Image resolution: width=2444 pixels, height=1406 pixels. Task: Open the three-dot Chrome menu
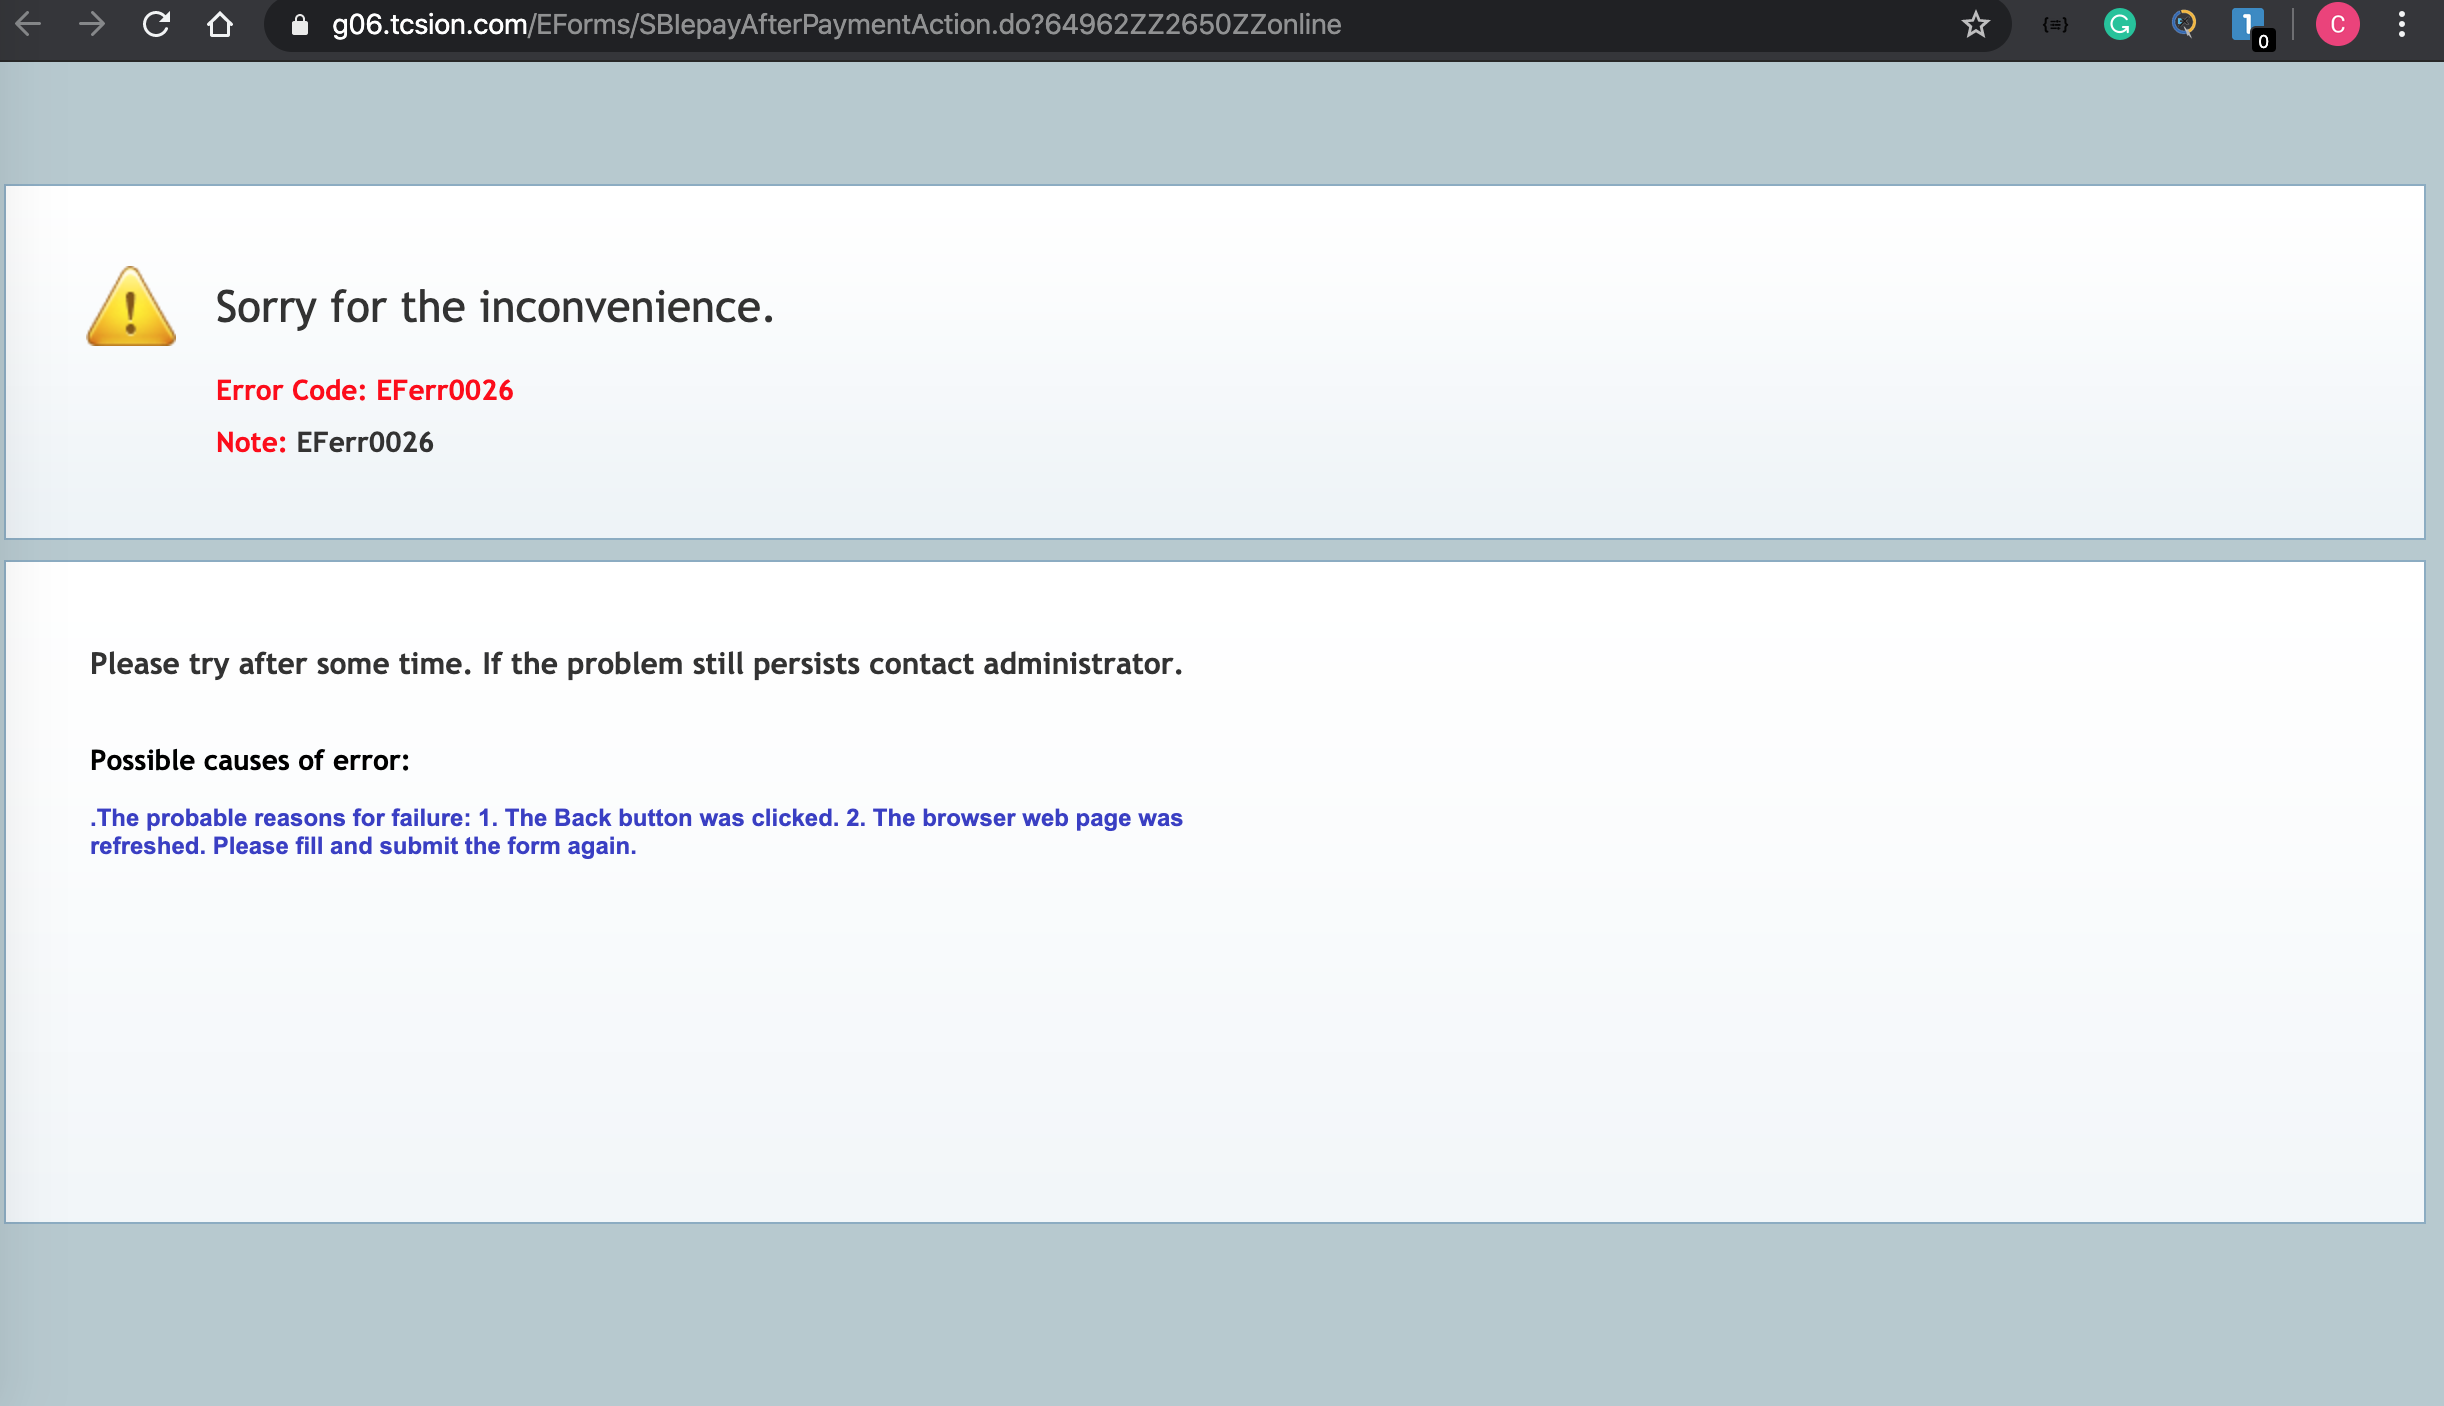2402,24
